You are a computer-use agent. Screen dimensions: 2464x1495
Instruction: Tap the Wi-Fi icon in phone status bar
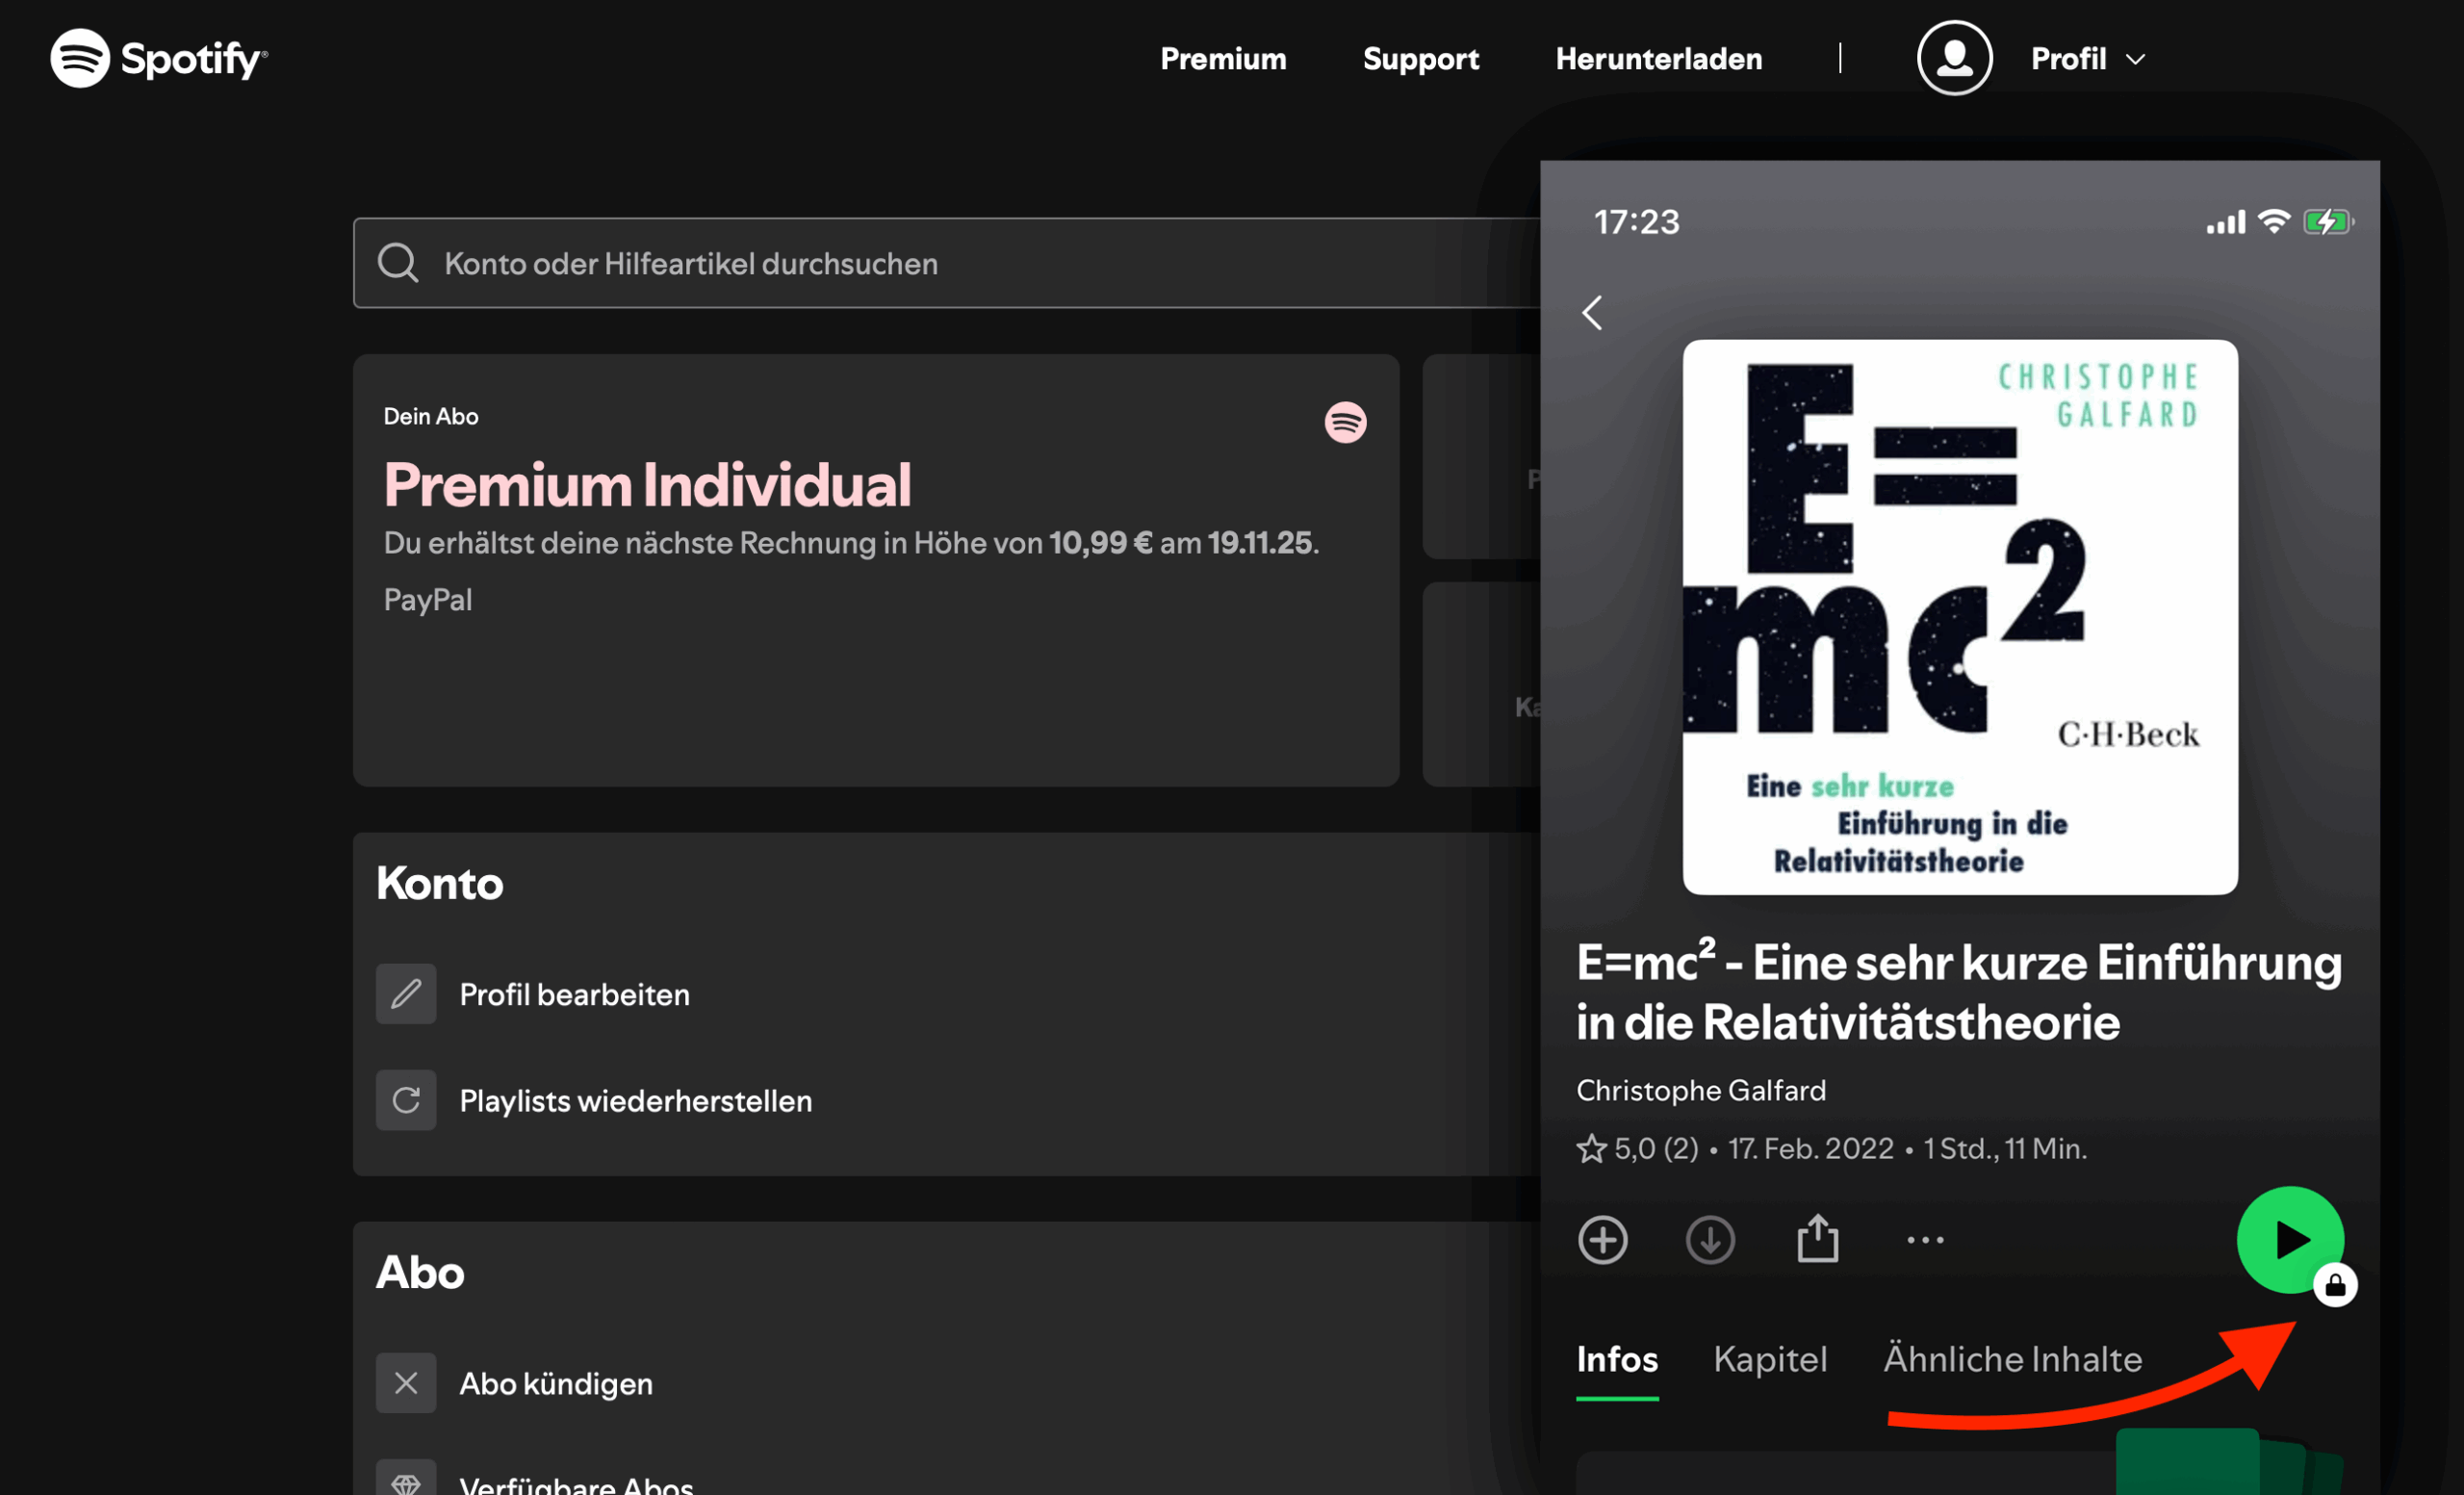pyautogui.click(x=2274, y=221)
